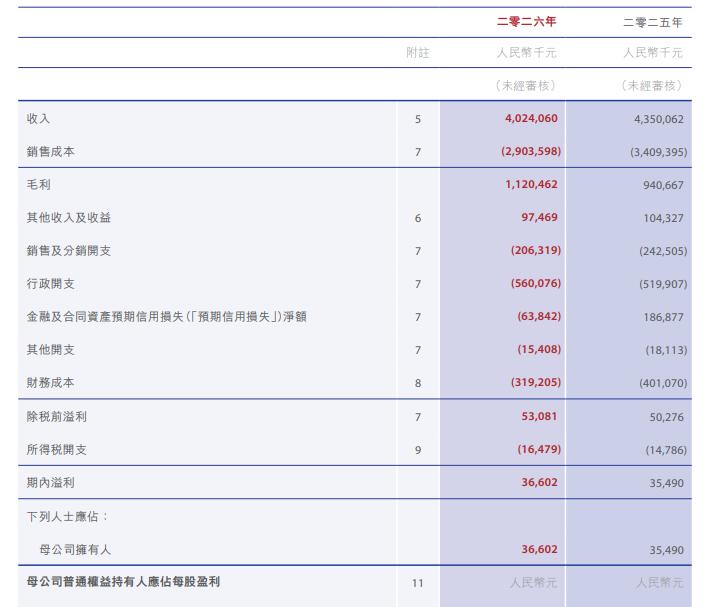Click 人民幣元 in the 2026 earnings-per-share row
Viewport: 709px width, 607px height.
533,583
